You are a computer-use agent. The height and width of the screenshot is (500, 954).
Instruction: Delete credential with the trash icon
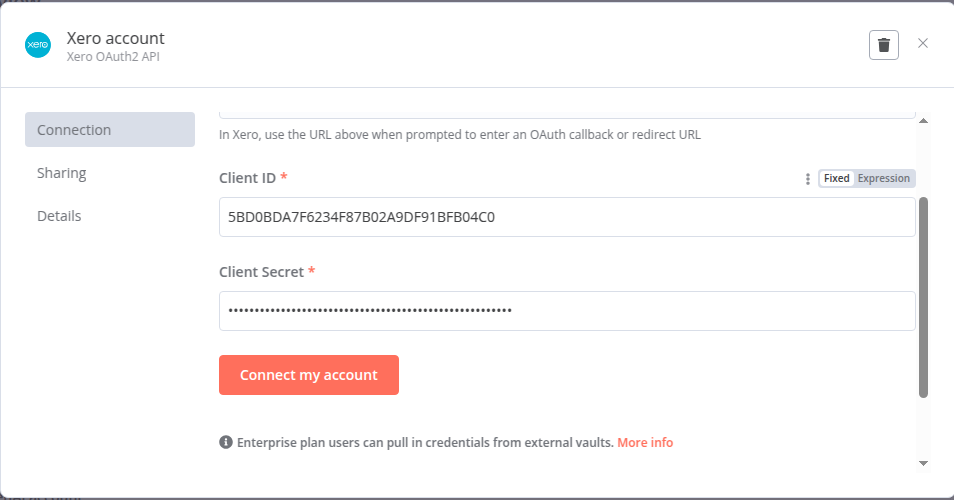click(x=884, y=44)
